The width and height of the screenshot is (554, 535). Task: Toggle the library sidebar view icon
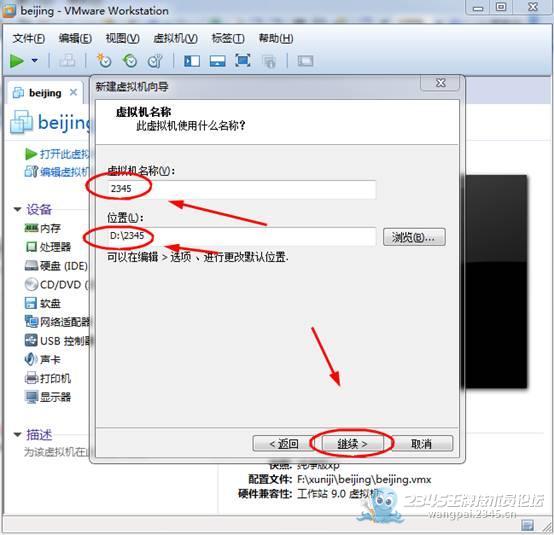click(x=192, y=61)
